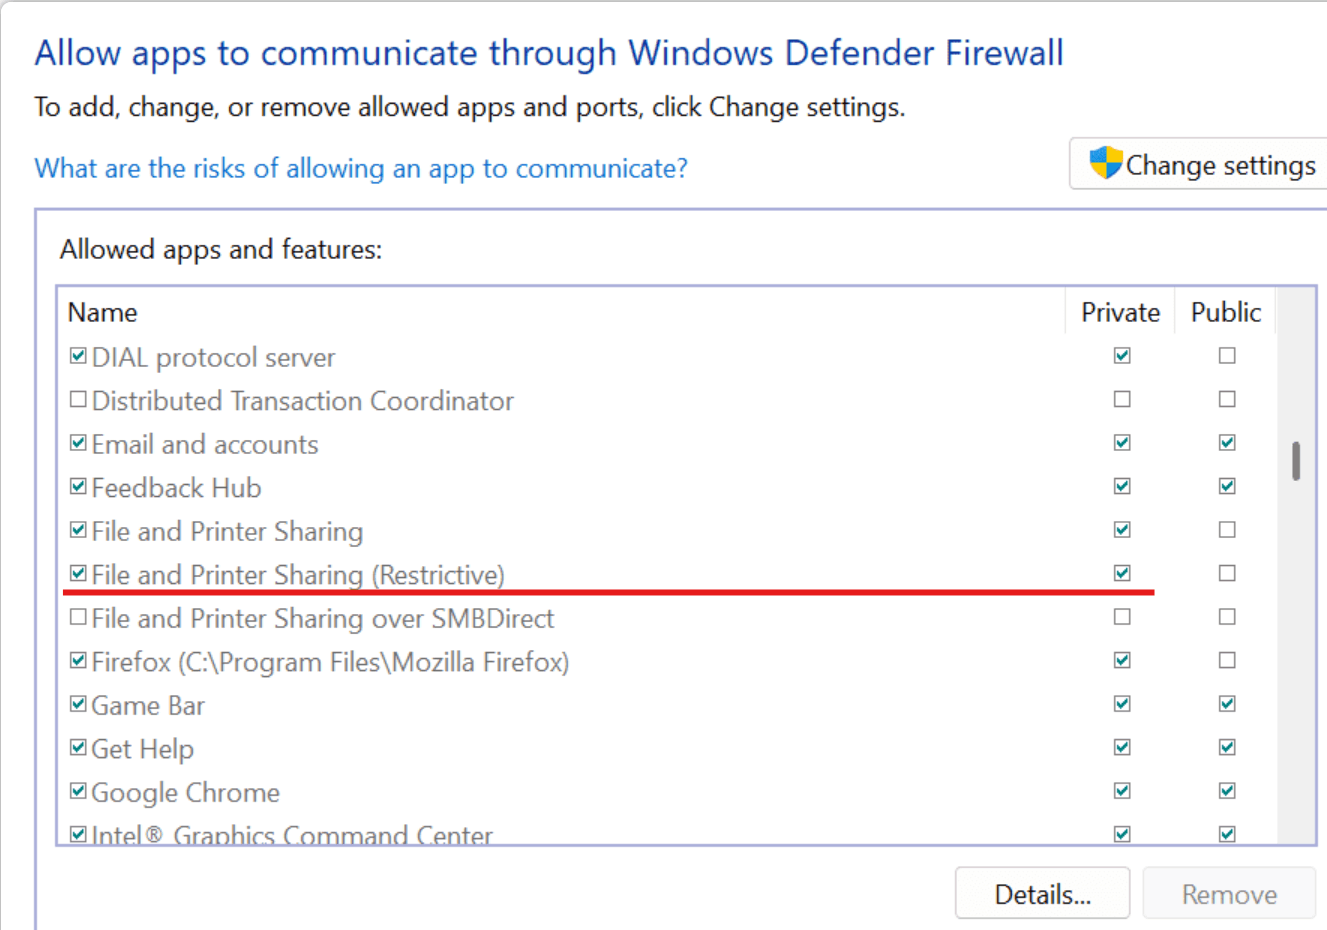
Task: Enable Public checkbox for File and Printer Sharing
Action: [x=1227, y=529]
